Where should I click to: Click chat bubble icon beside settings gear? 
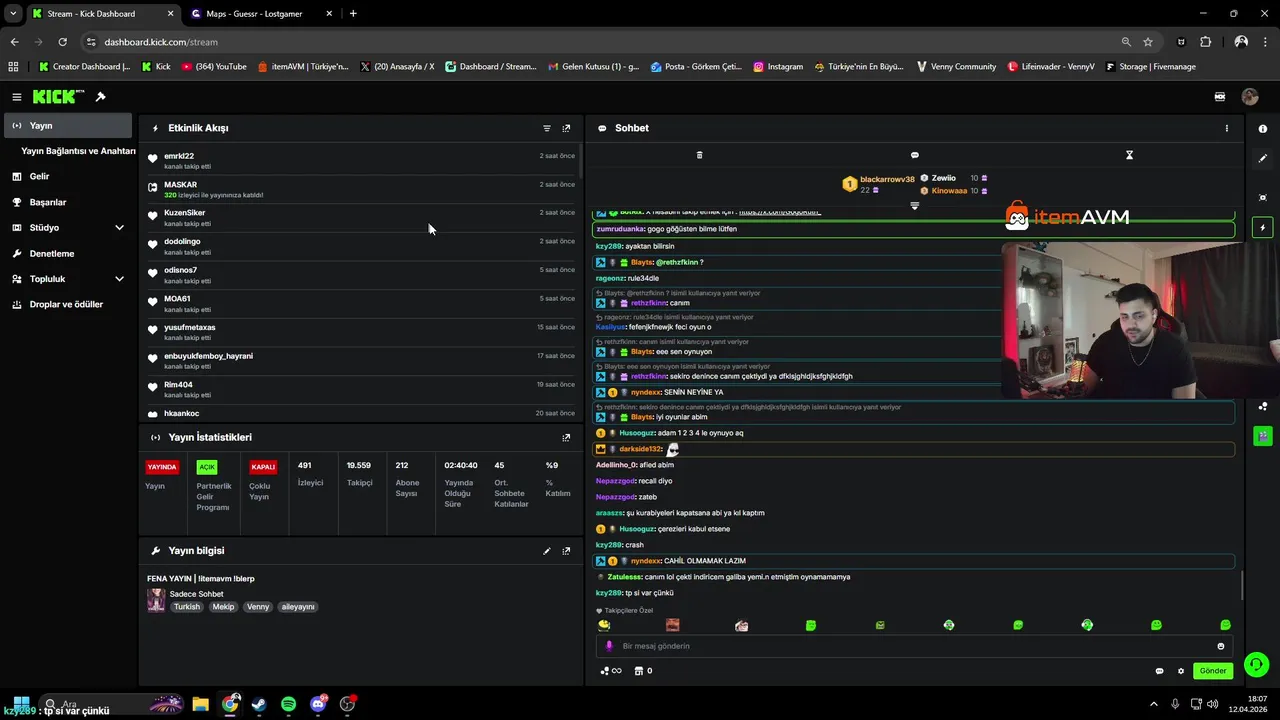1160,671
